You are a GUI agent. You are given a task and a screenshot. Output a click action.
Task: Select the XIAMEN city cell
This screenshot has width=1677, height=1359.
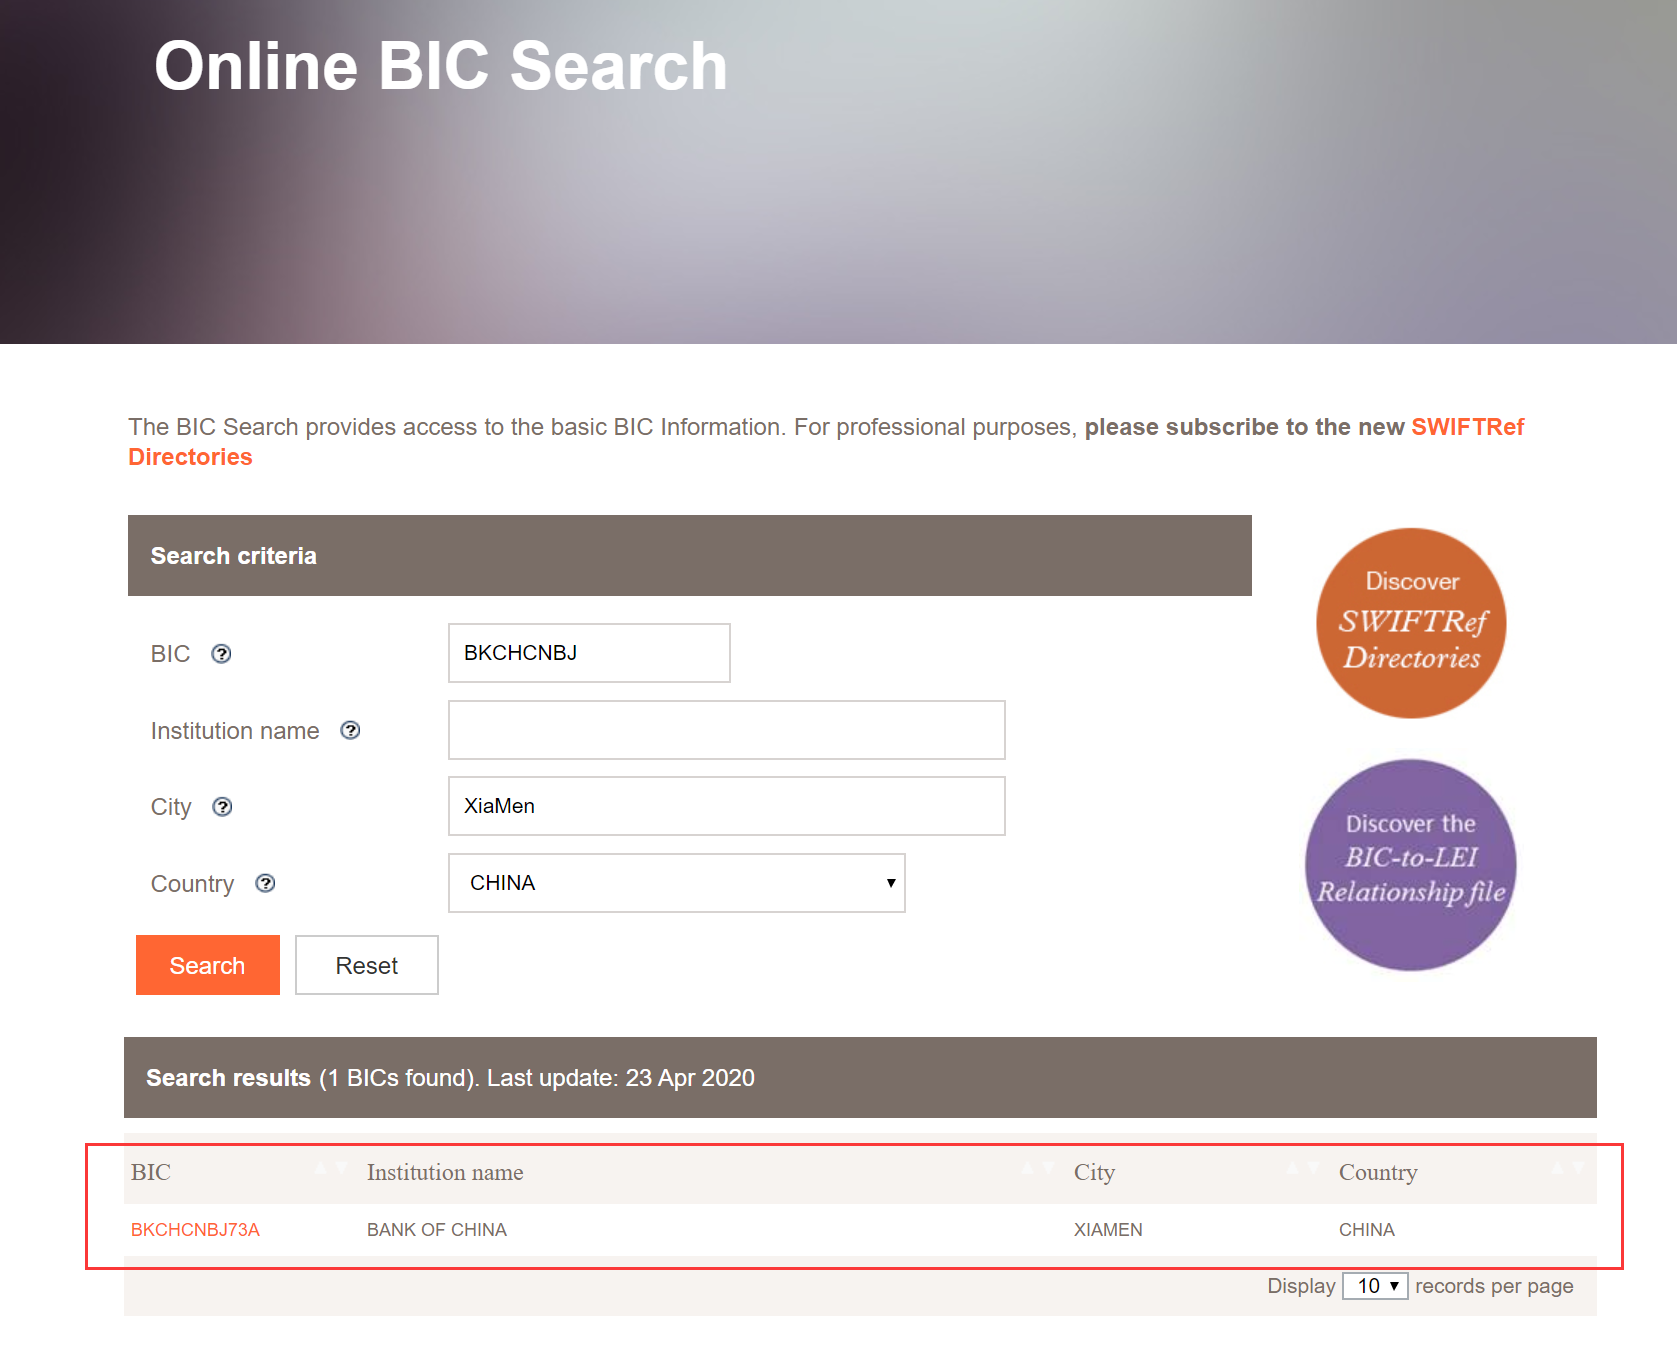tap(1108, 1230)
